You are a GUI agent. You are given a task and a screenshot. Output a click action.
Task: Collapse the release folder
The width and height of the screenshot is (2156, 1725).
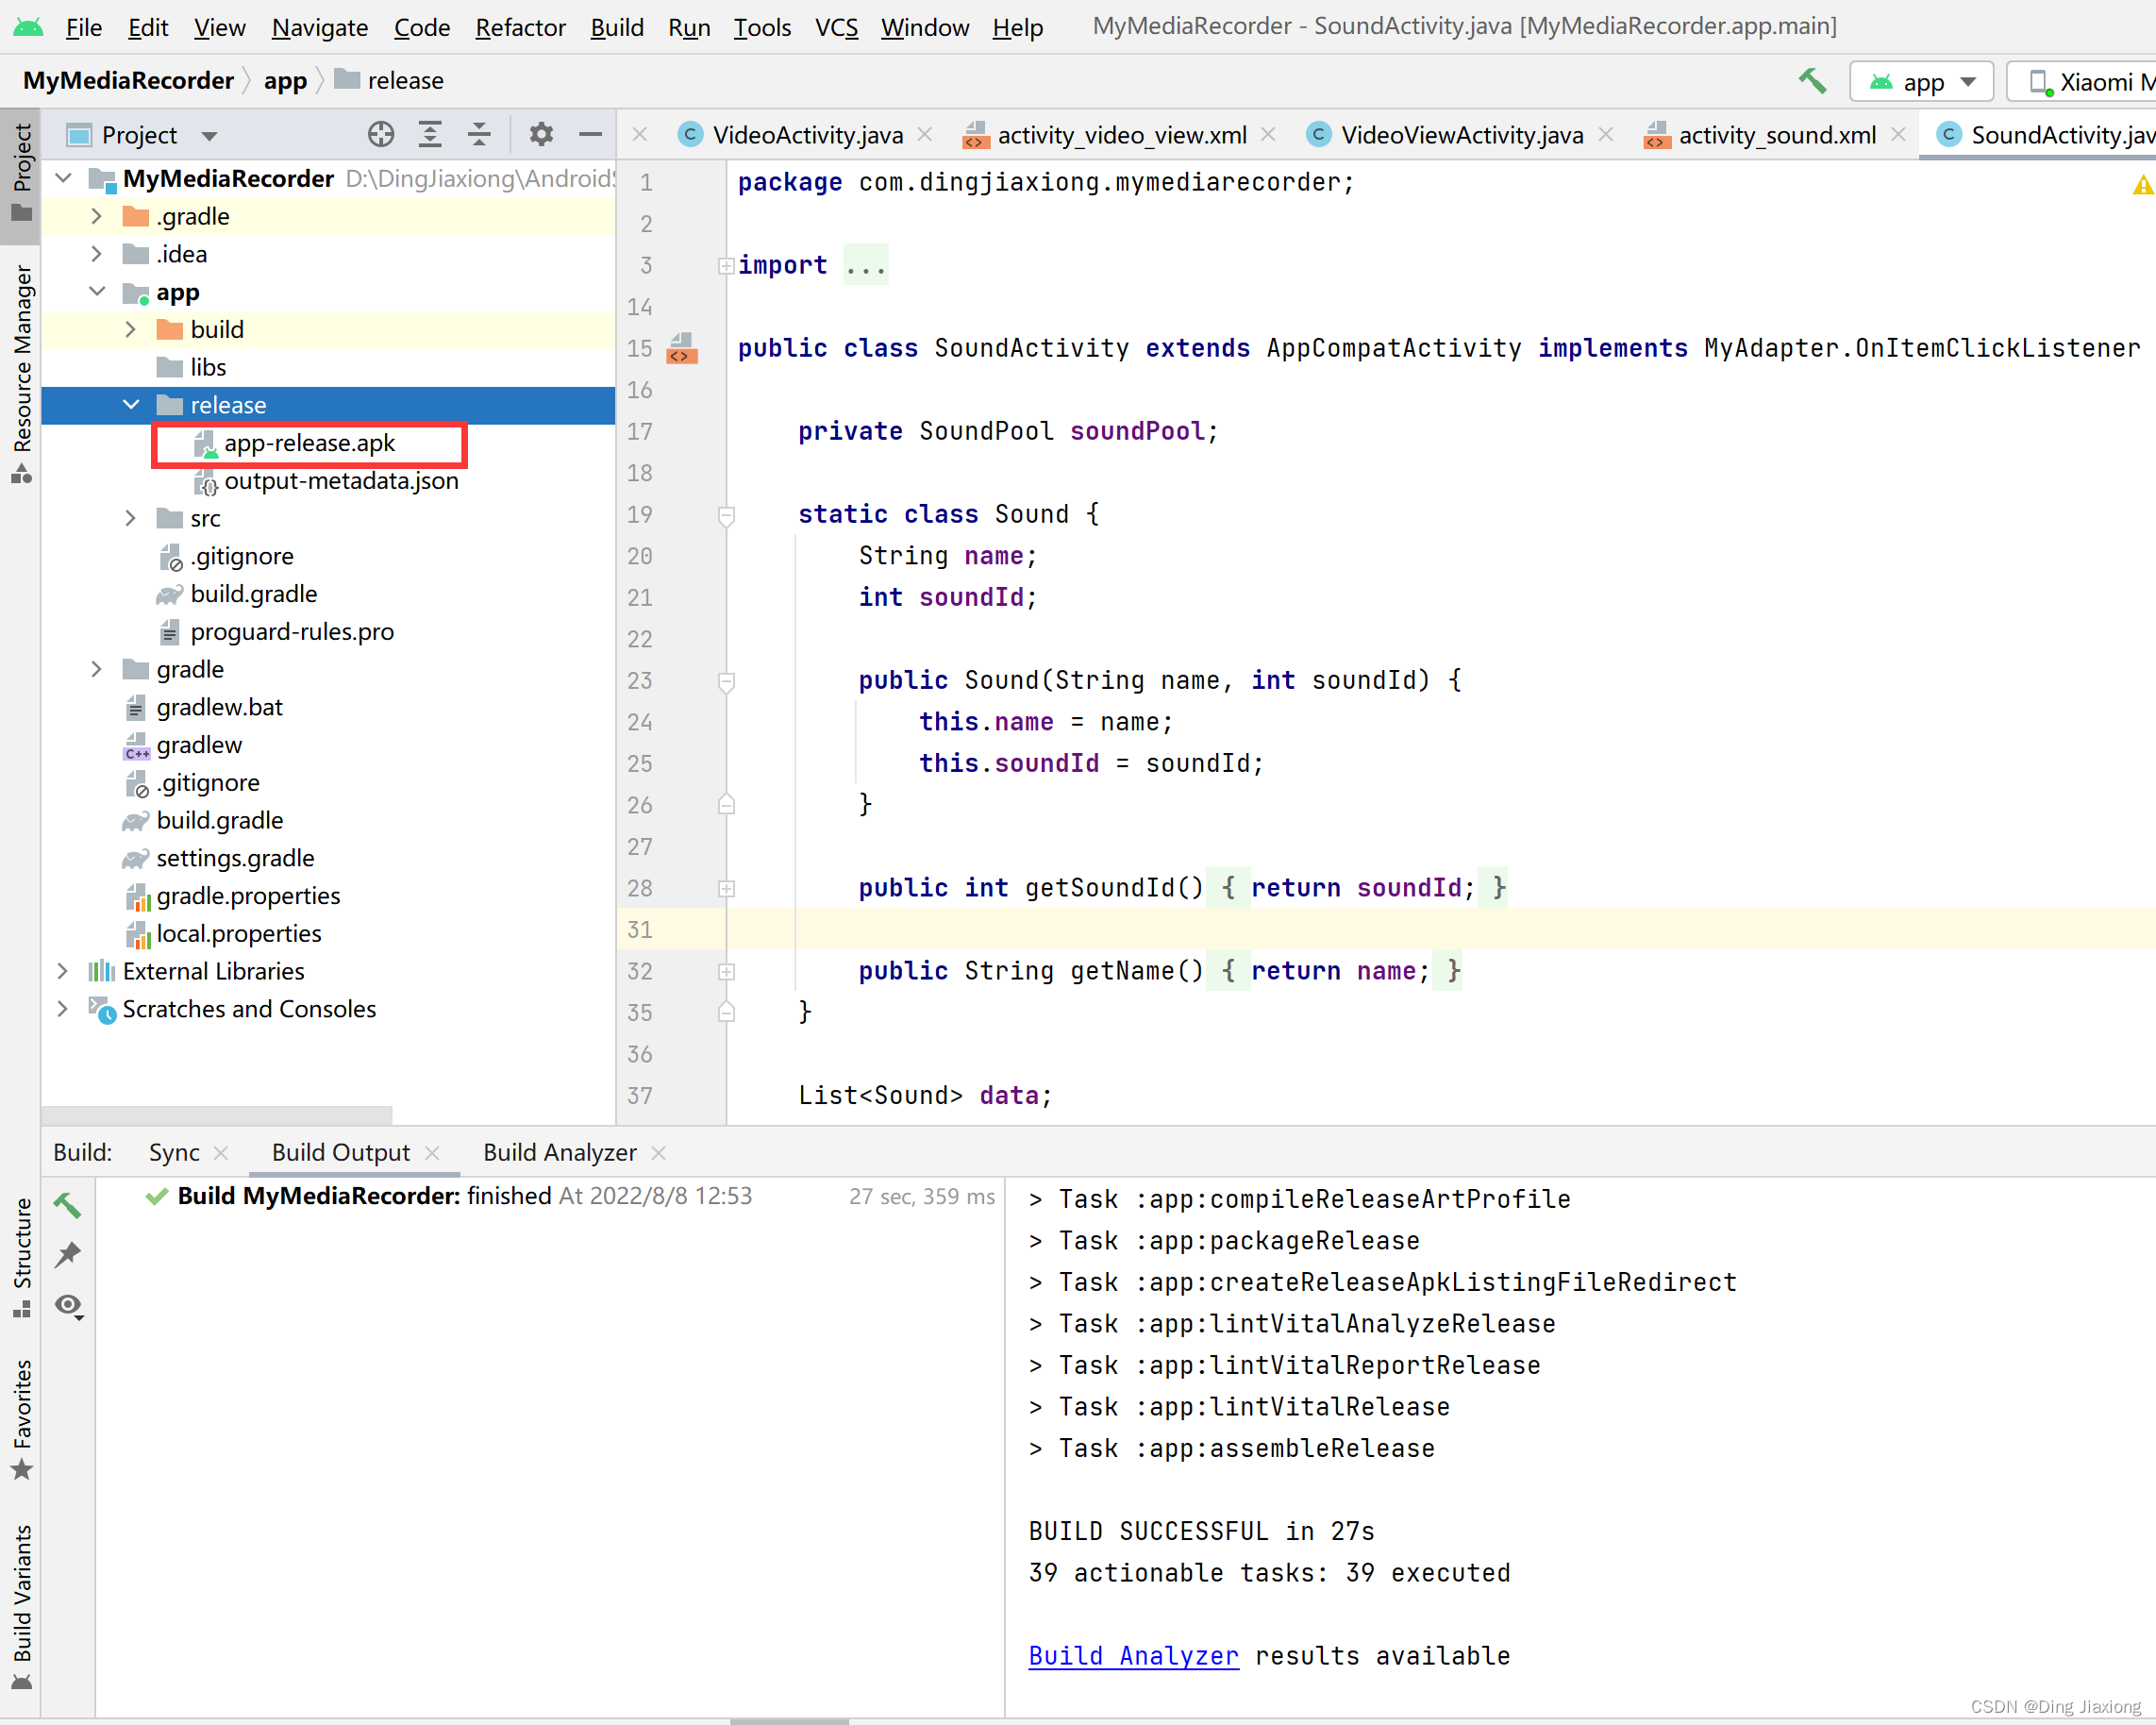coord(131,405)
